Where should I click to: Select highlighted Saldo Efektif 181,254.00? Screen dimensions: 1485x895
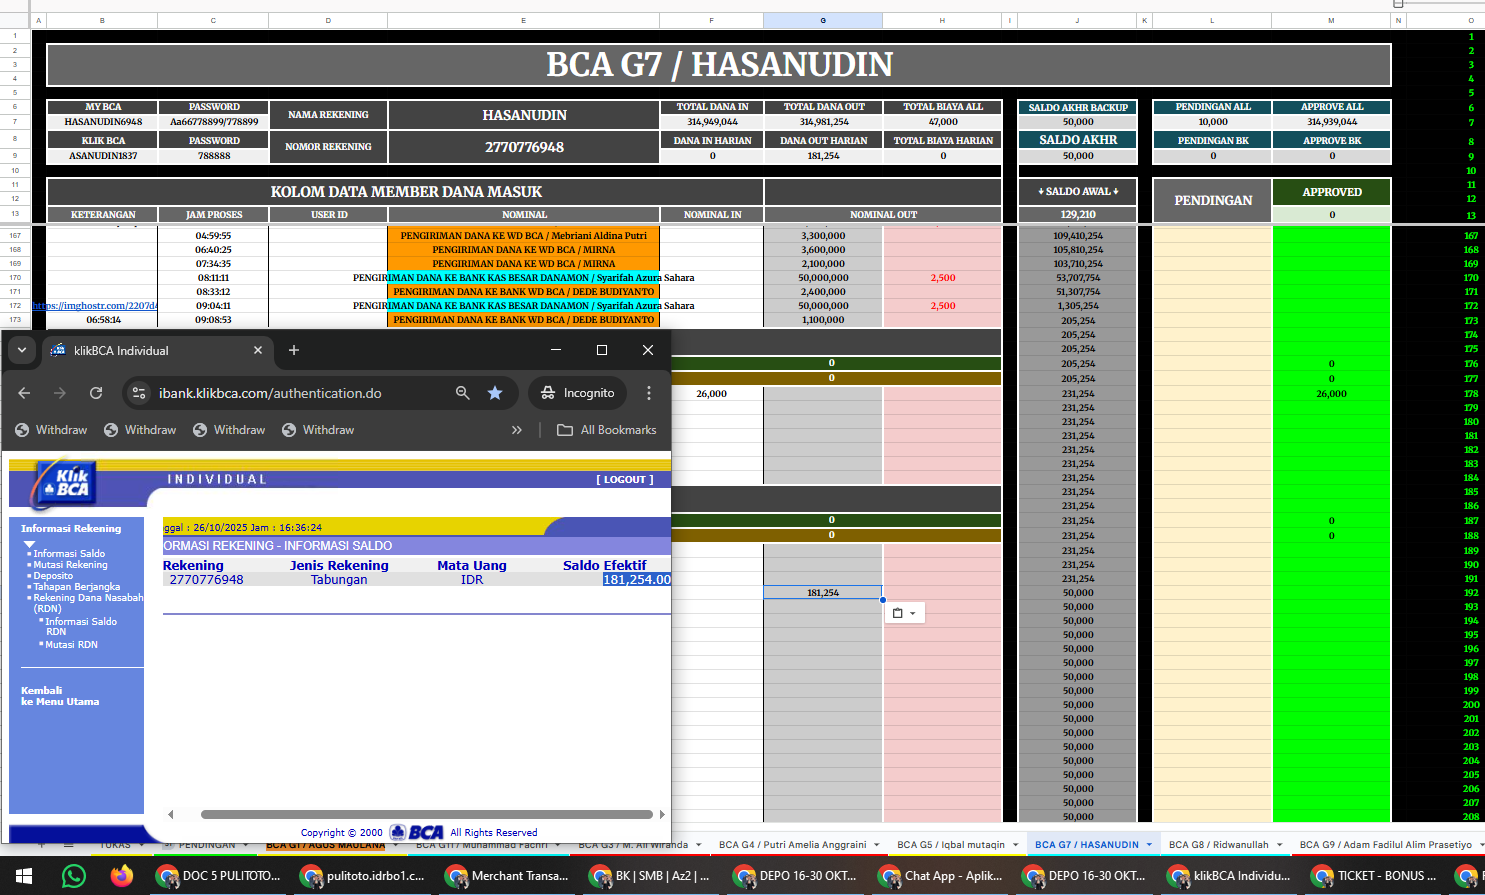[637, 580]
